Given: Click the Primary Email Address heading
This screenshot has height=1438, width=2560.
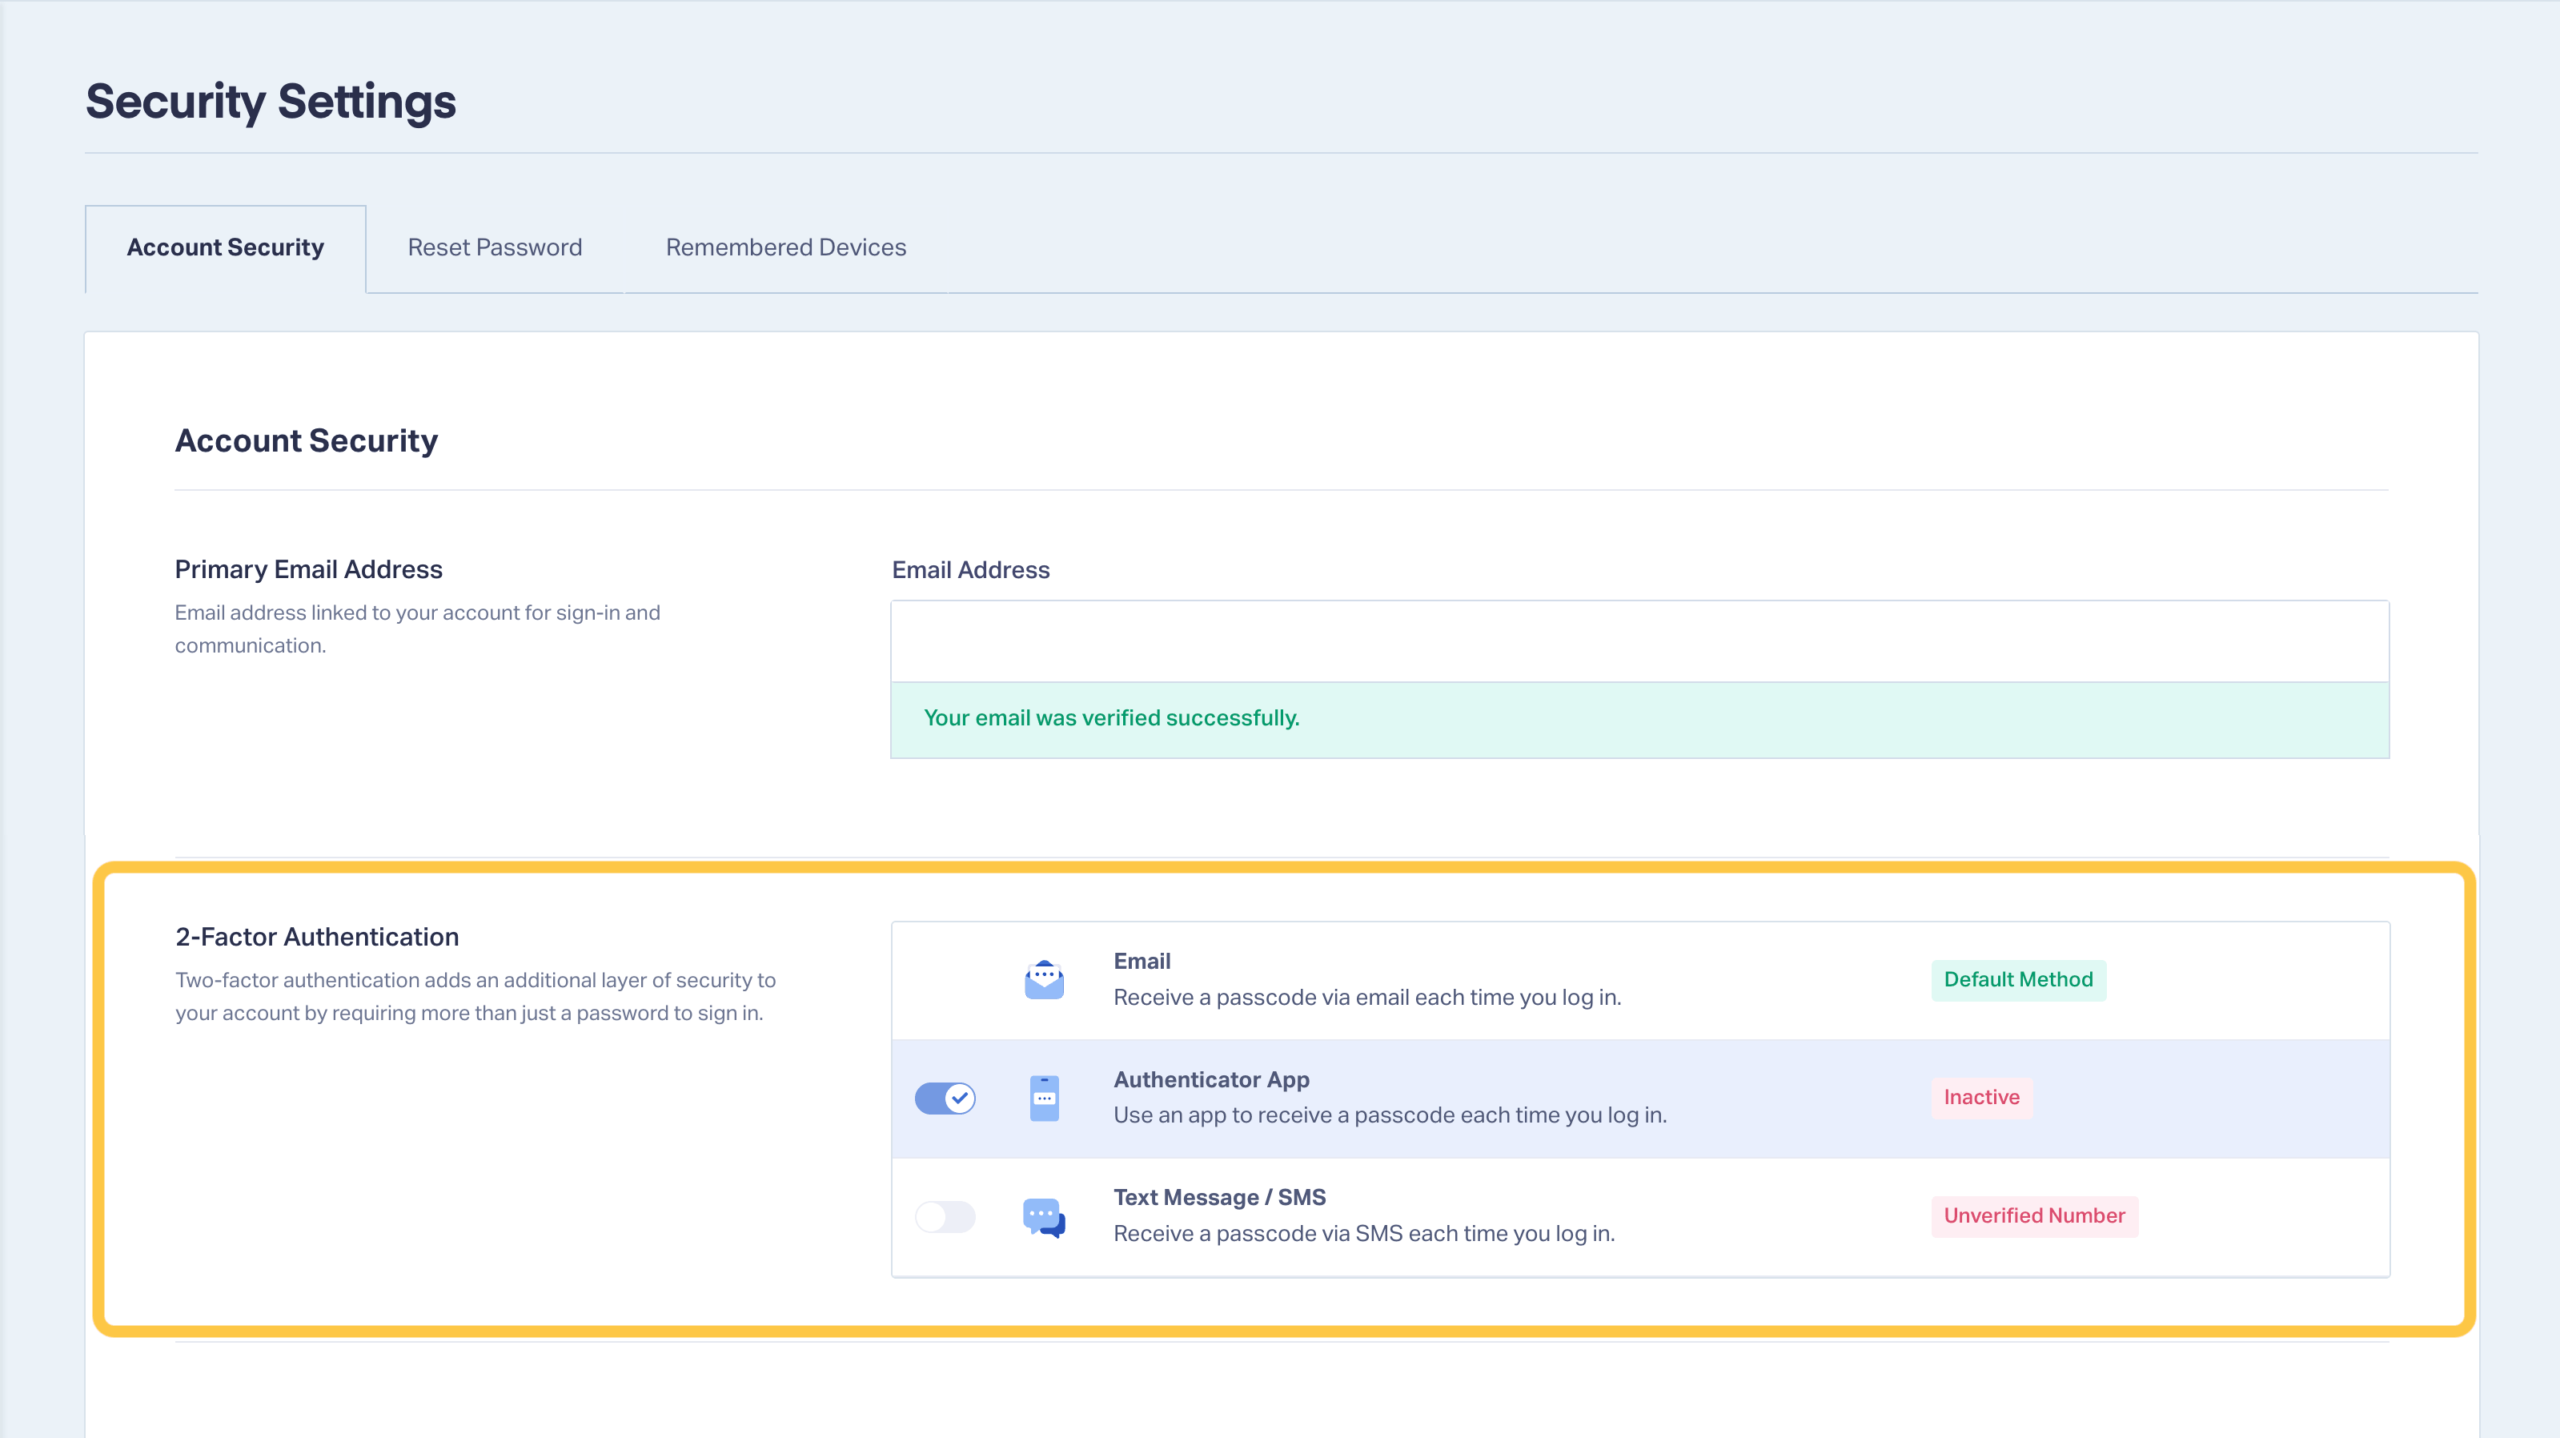Looking at the screenshot, I should coord(308,569).
